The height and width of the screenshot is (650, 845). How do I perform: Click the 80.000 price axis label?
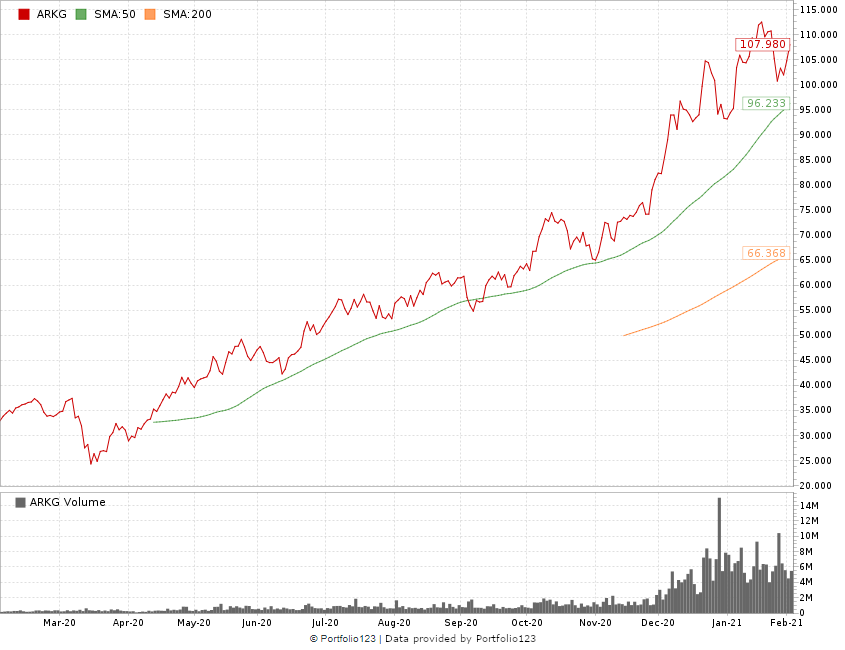816,185
